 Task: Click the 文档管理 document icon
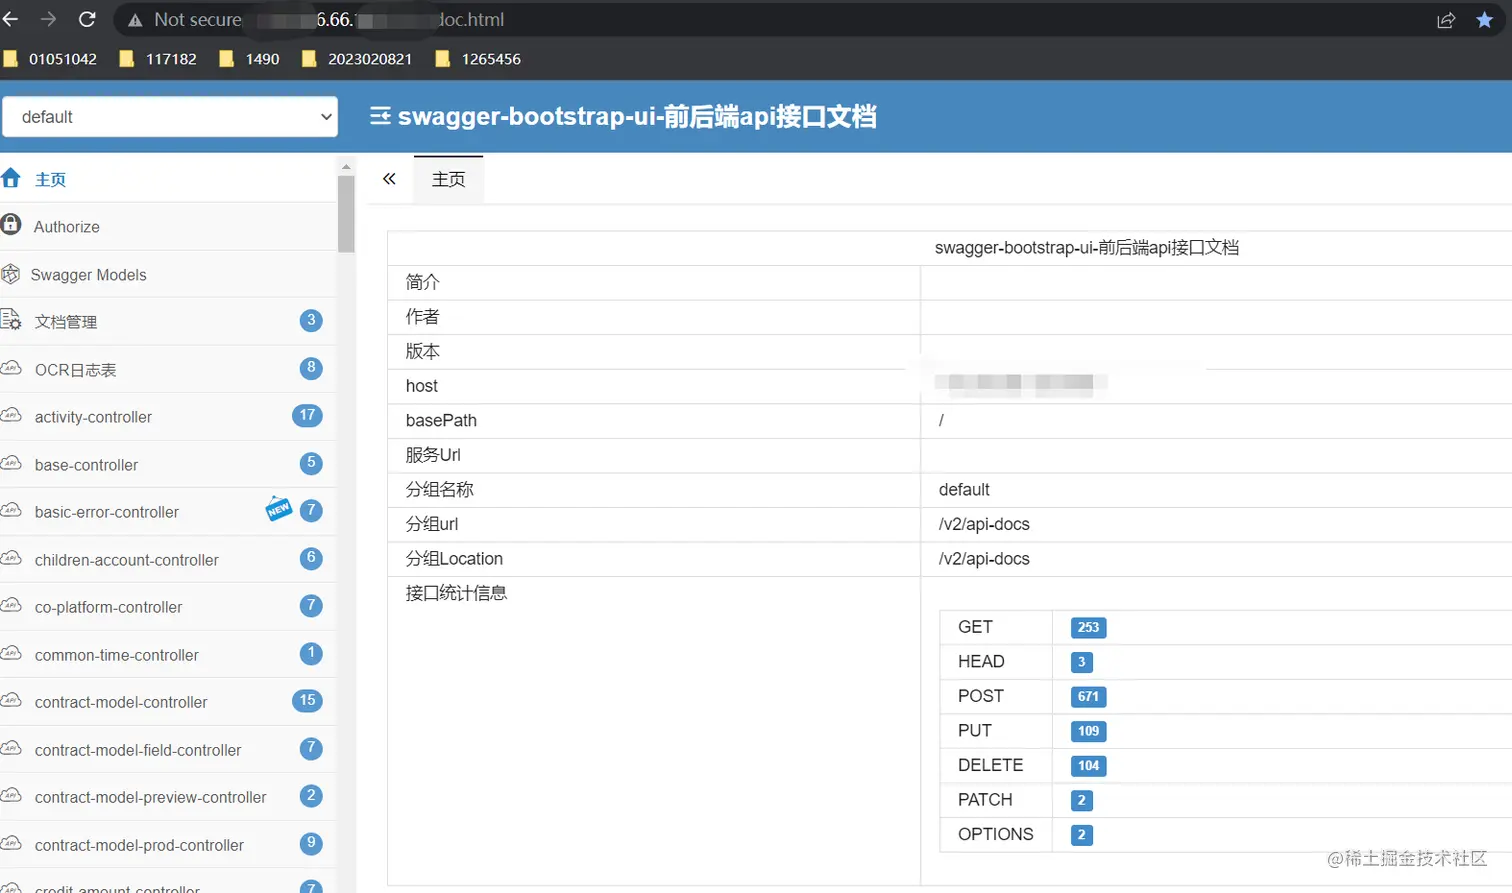click(x=11, y=320)
